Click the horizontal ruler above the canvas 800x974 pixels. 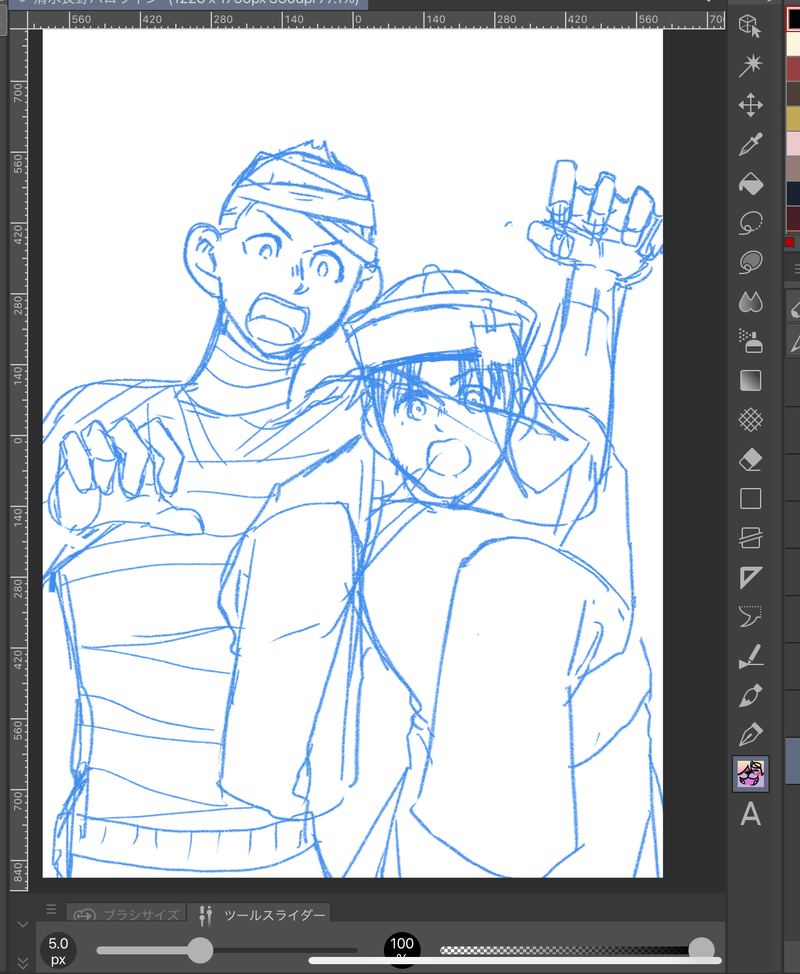[x=376, y=20]
